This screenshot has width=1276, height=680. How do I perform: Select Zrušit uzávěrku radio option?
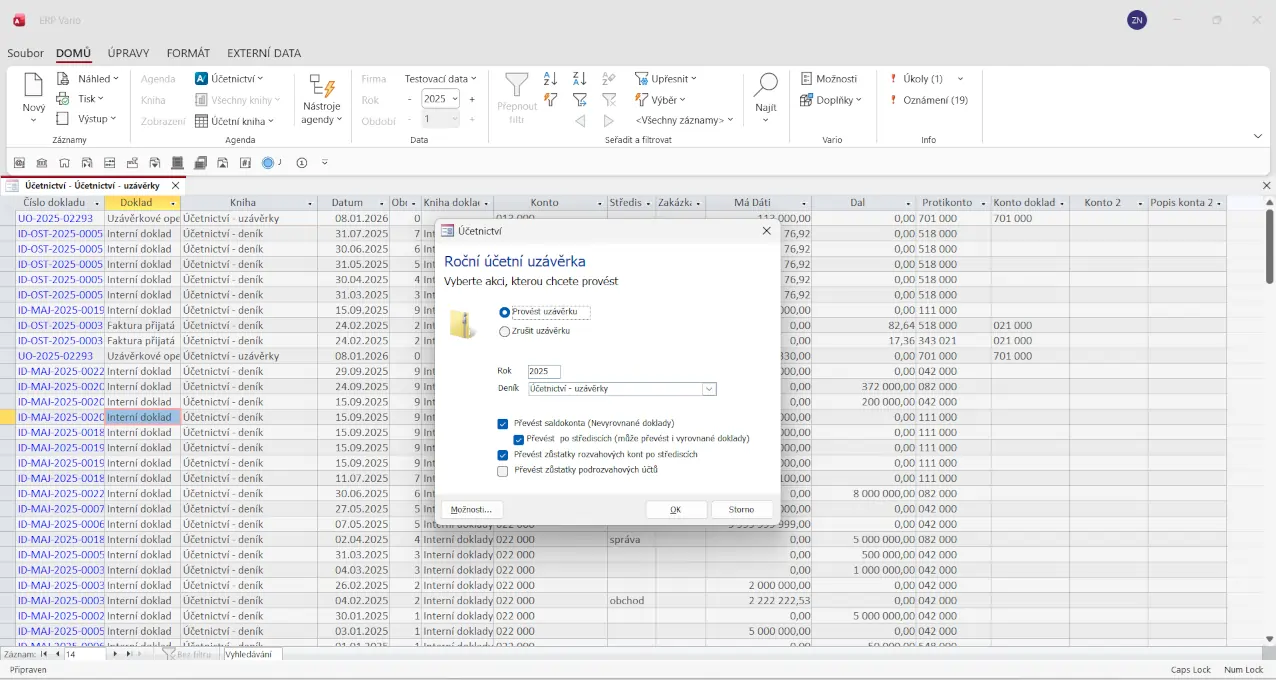(x=504, y=331)
